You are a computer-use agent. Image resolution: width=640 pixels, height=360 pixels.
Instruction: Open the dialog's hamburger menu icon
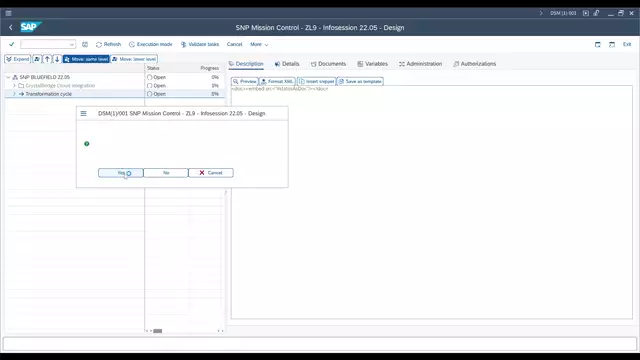pyautogui.click(x=84, y=113)
